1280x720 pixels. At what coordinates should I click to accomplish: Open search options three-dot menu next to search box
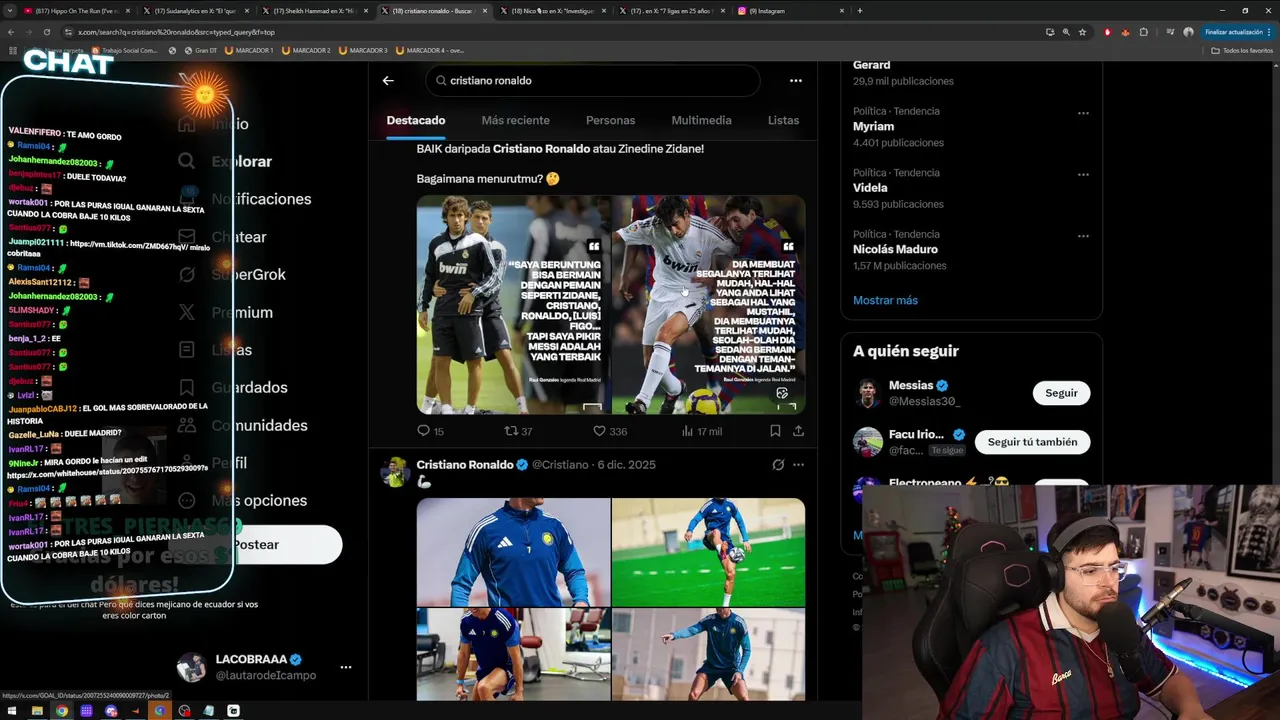tap(796, 81)
